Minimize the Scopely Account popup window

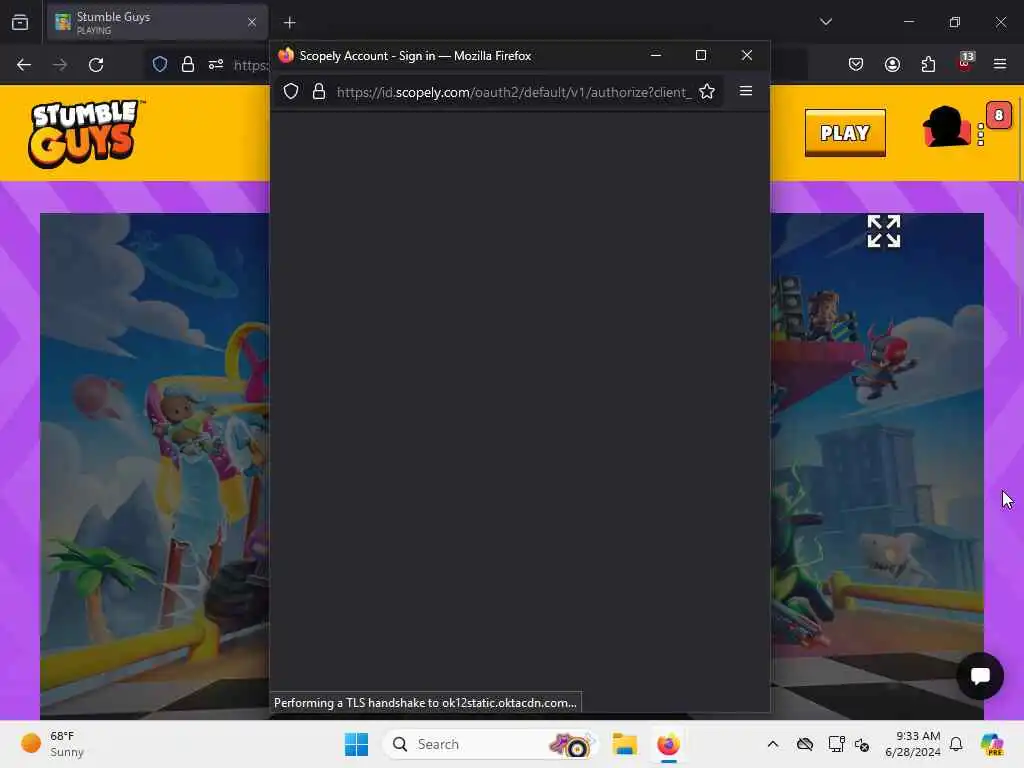pyautogui.click(x=656, y=56)
